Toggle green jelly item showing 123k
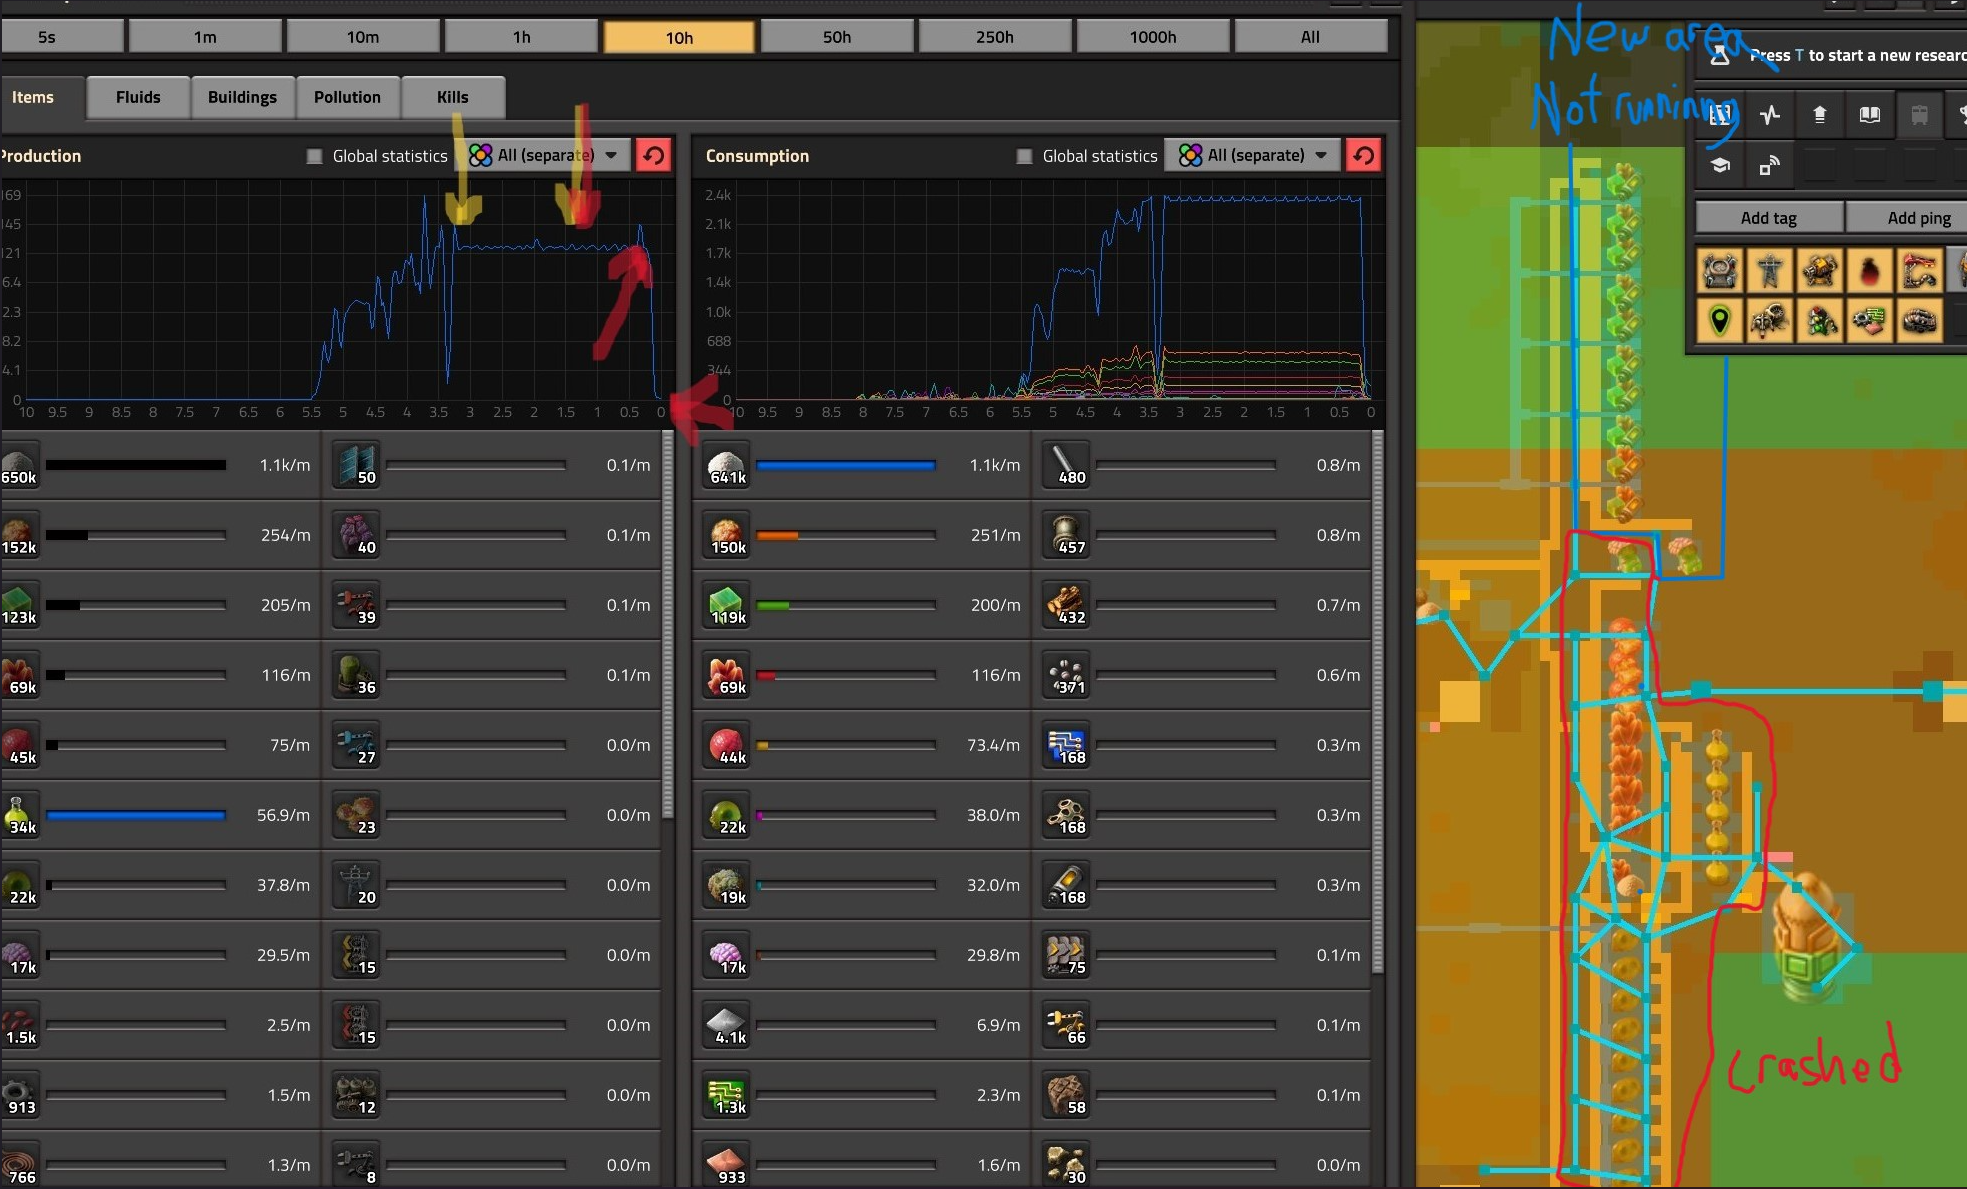 point(20,605)
